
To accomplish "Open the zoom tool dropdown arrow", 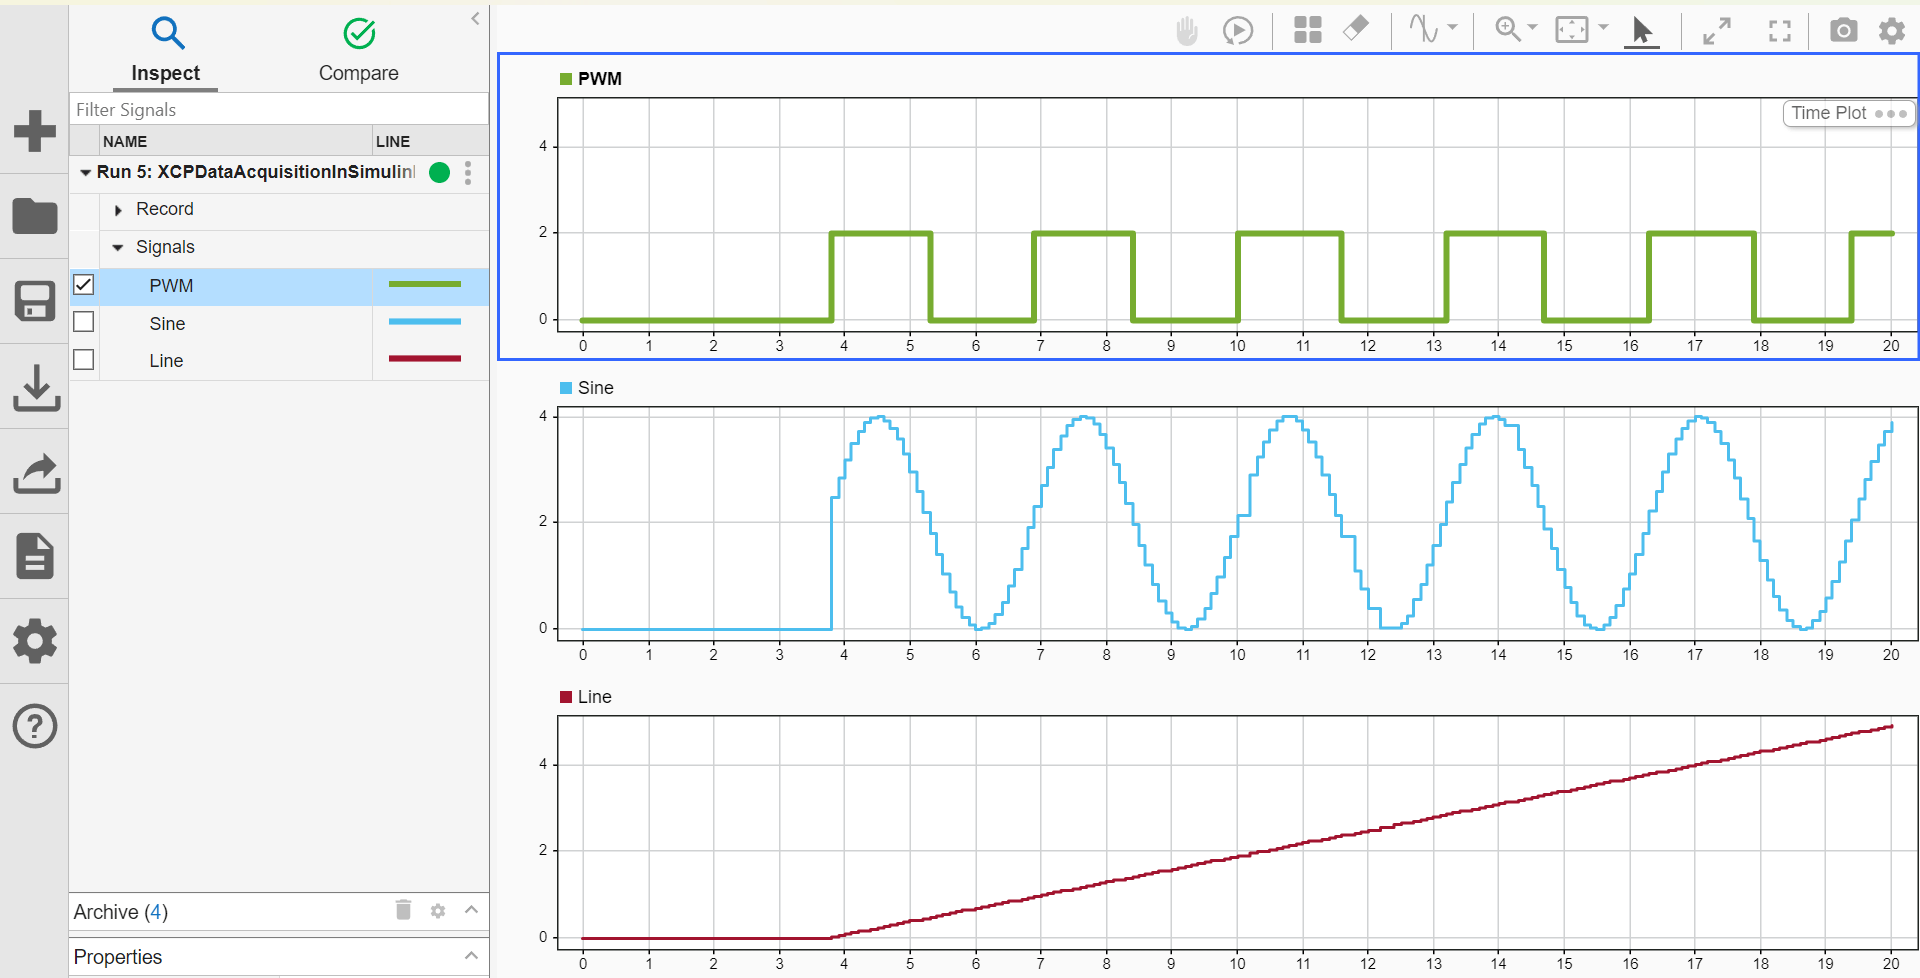I will tap(1532, 28).
